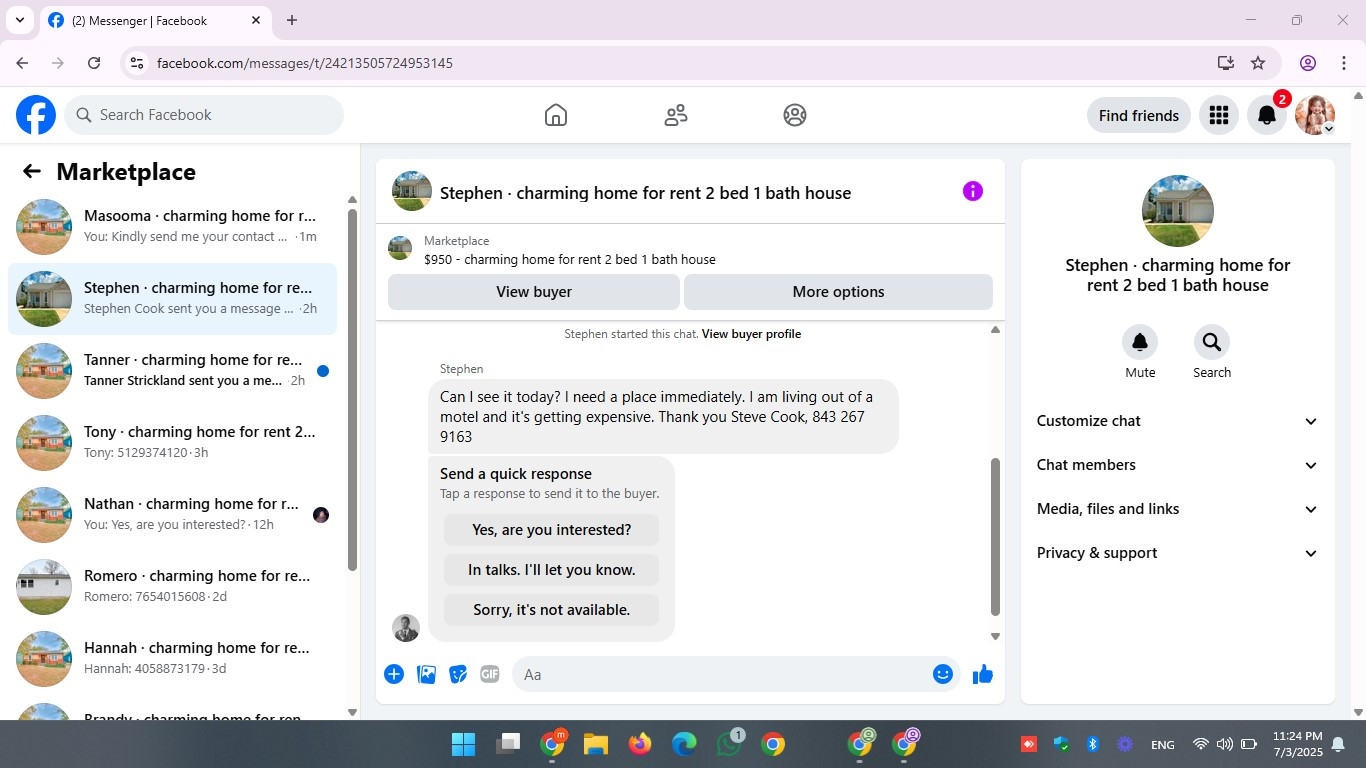Viewport: 1366px width, 768px height.
Task: Click Stephen's avatar beside the message
Action: point(406,628)
